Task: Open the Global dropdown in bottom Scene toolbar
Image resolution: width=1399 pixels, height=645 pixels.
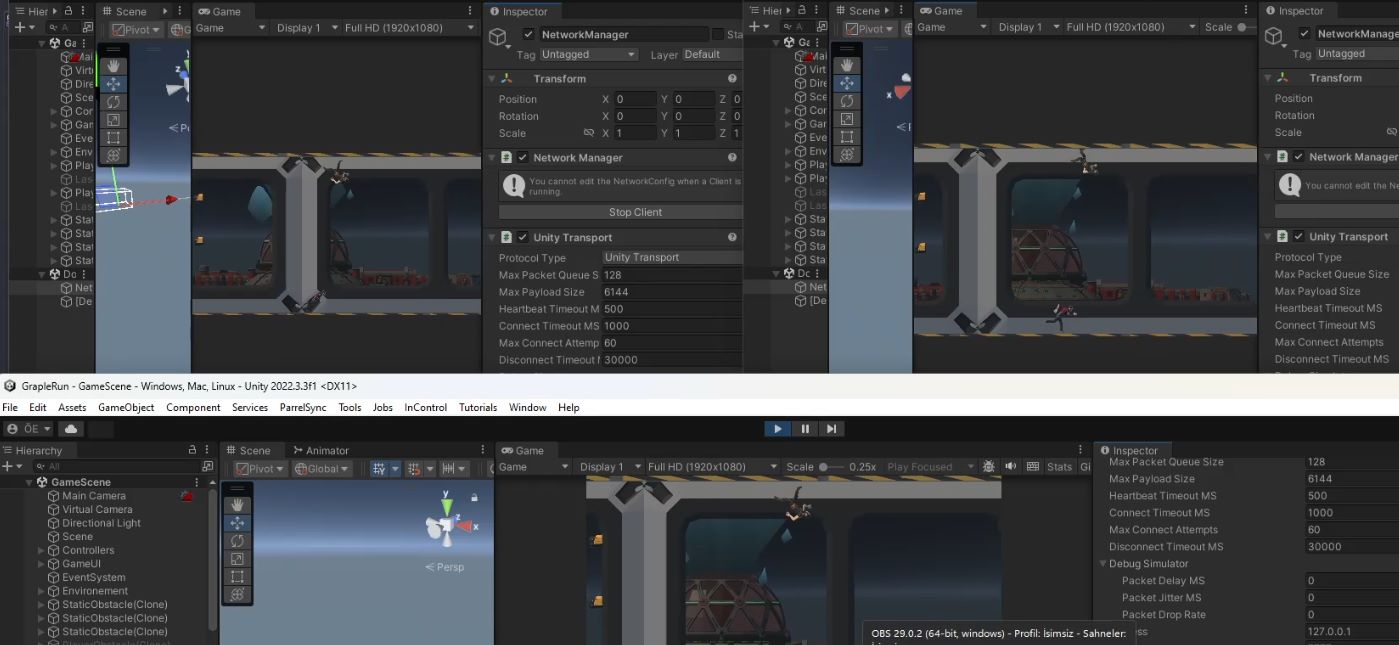Action: [322, 468]
